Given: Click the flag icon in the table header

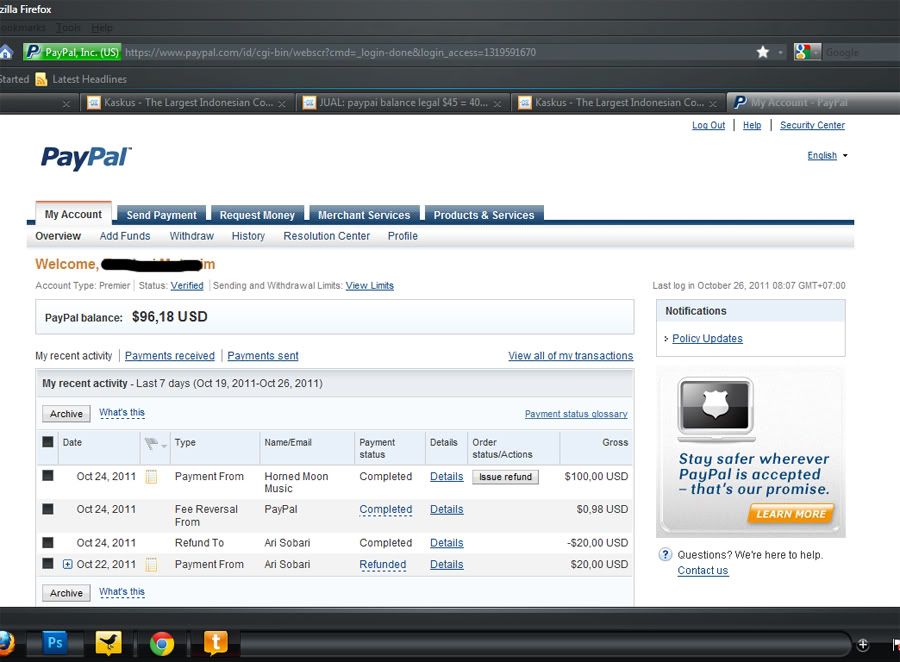Looking at the screenshot, I should pyautogui.click(x=152, y=443).
